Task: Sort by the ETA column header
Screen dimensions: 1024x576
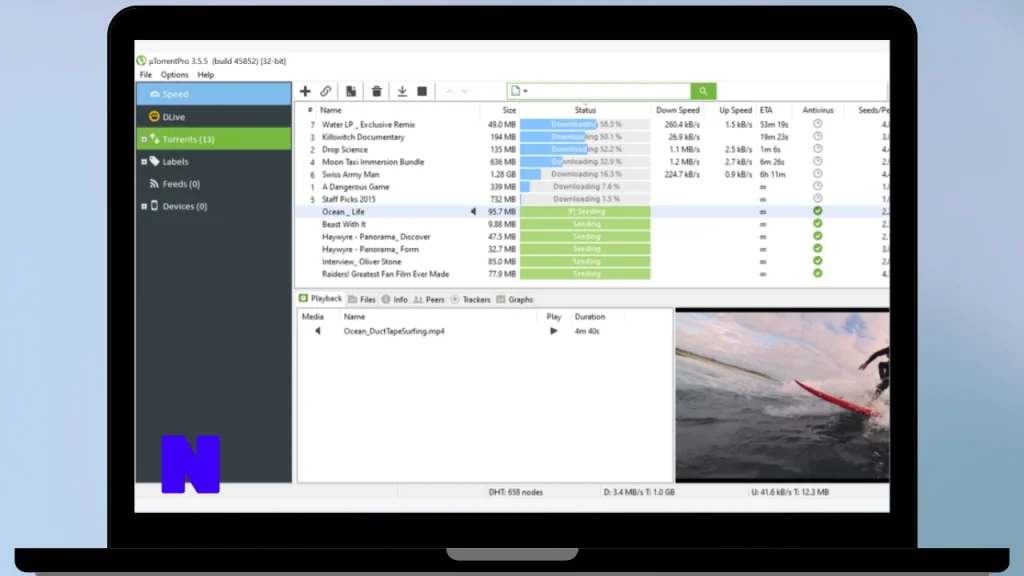Action: [x=766, y=110]
